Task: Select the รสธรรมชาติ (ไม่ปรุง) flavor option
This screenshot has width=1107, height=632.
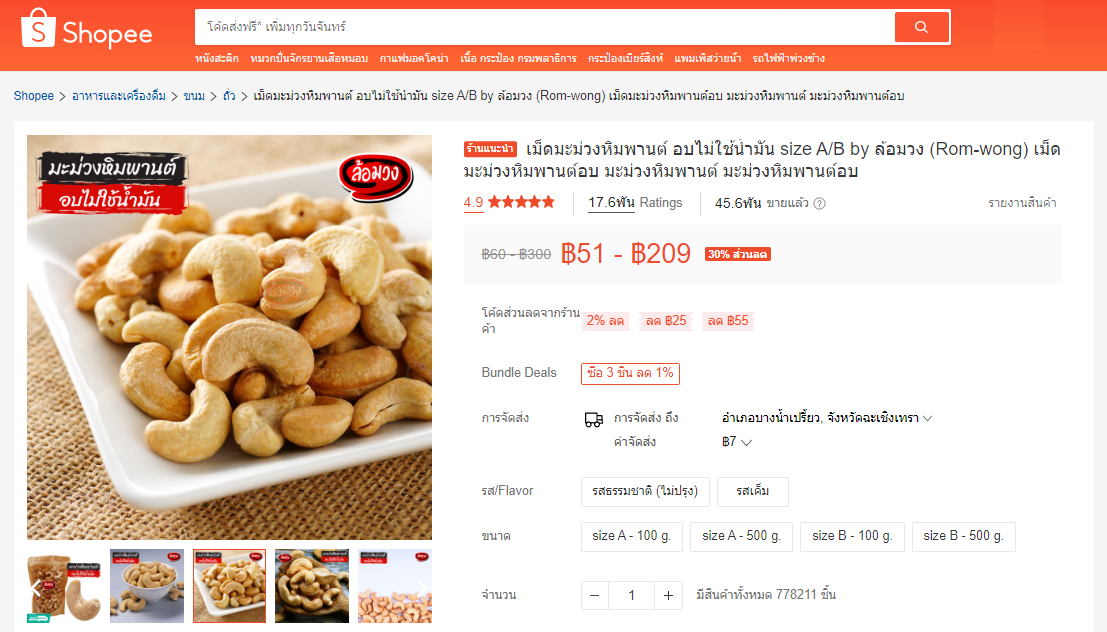Action: (x=645, y=491)
